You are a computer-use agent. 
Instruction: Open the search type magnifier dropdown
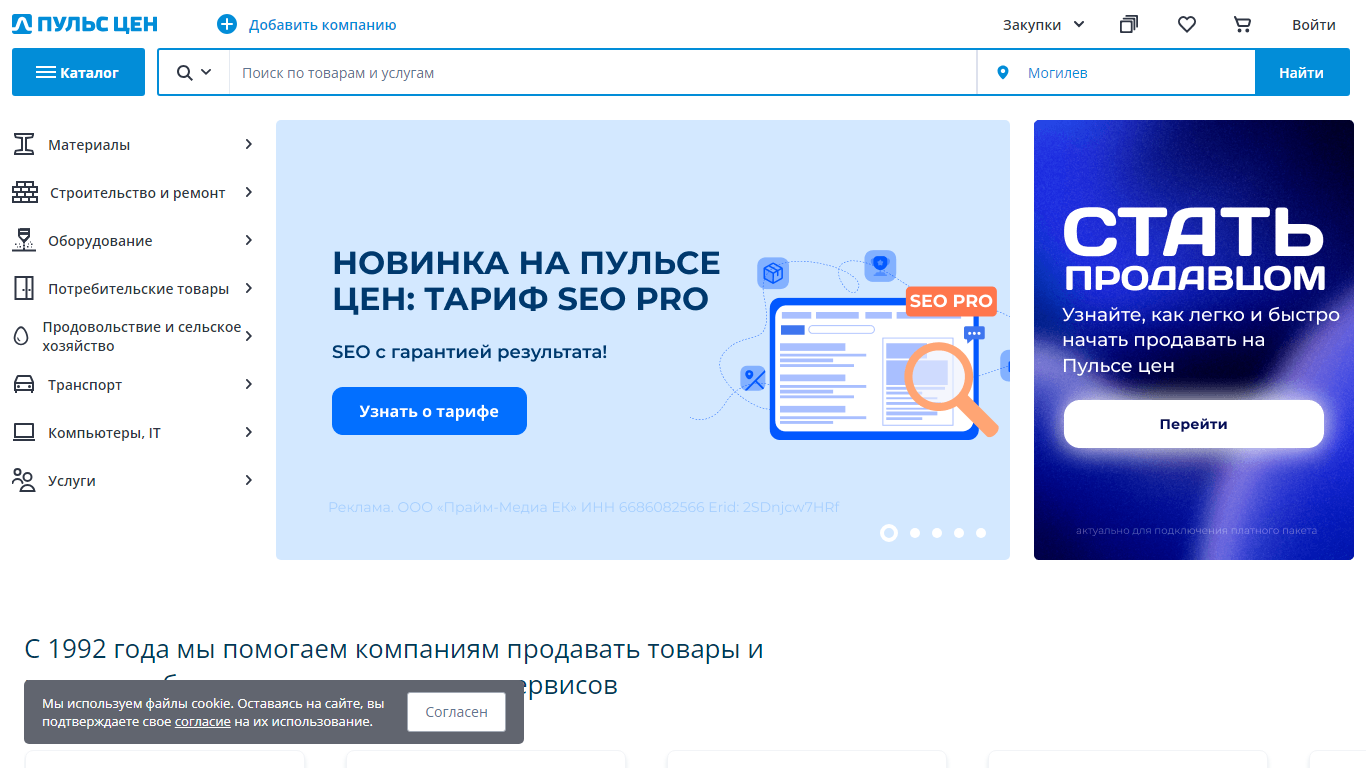point(194,72)
